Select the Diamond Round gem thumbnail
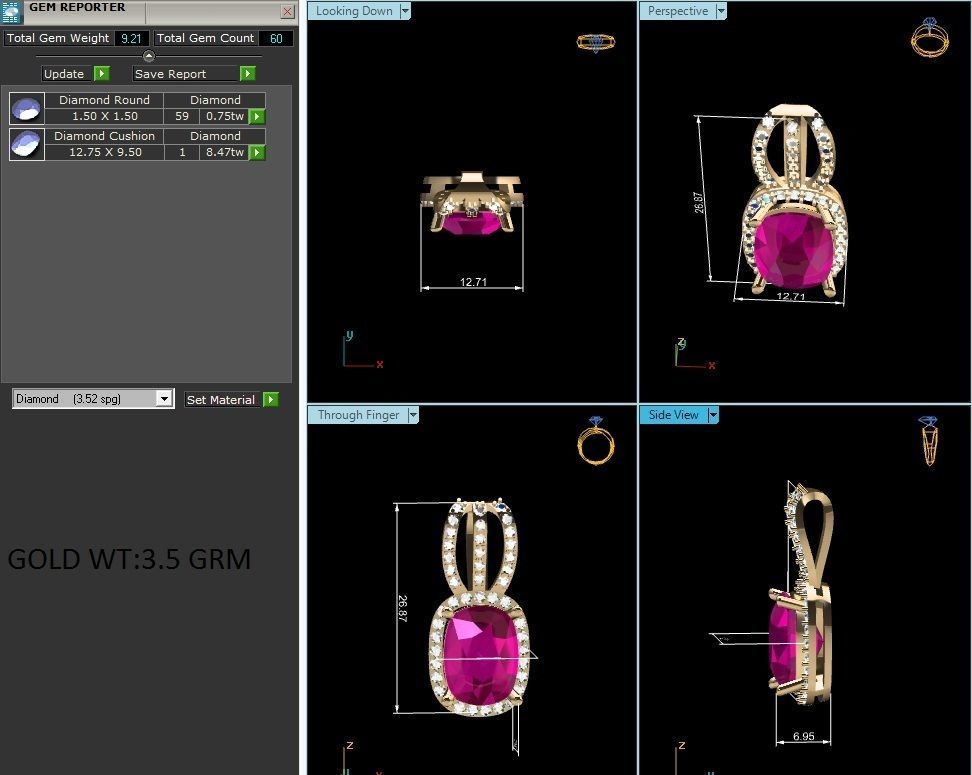The height and width of the screenshot is (775, 972). [27, 108]
